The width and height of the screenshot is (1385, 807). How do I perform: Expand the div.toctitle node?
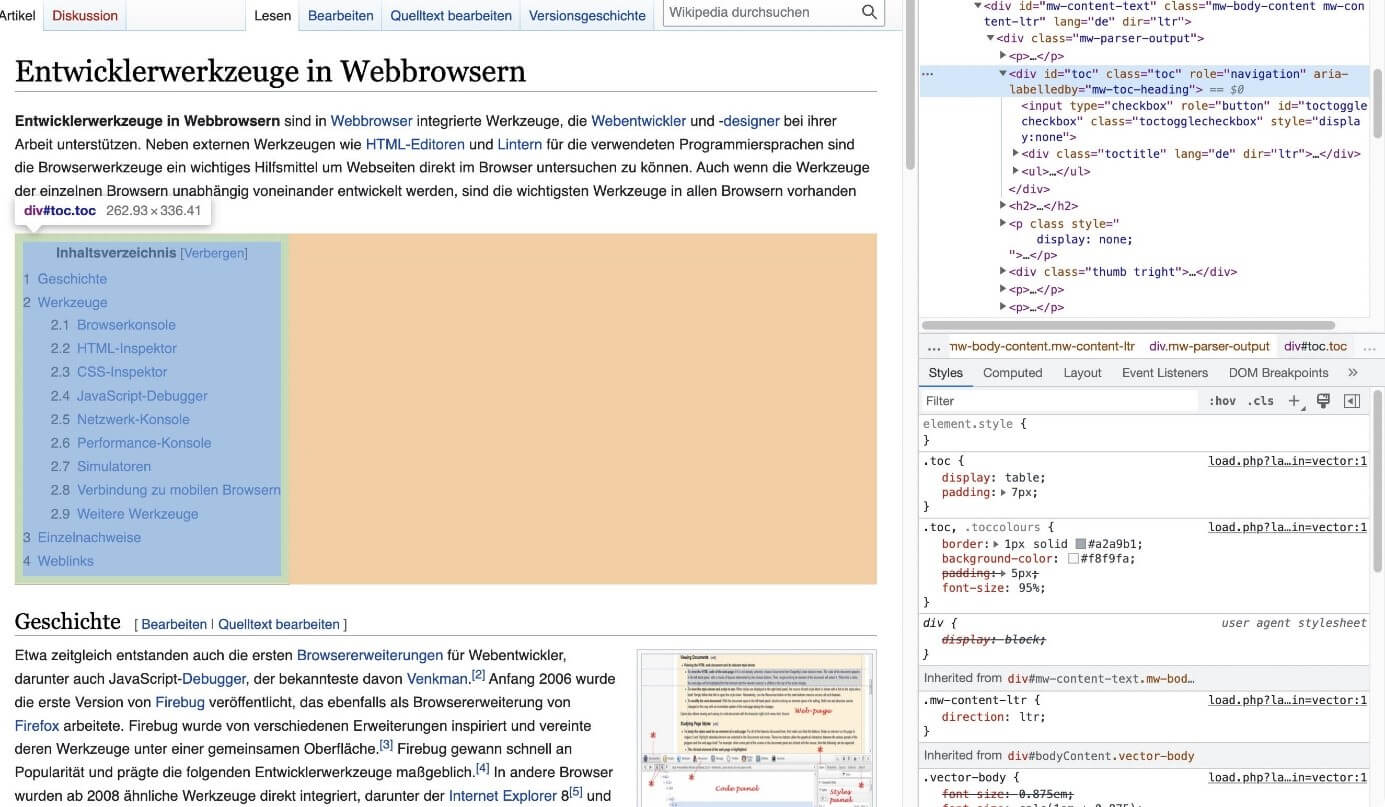1015,154
